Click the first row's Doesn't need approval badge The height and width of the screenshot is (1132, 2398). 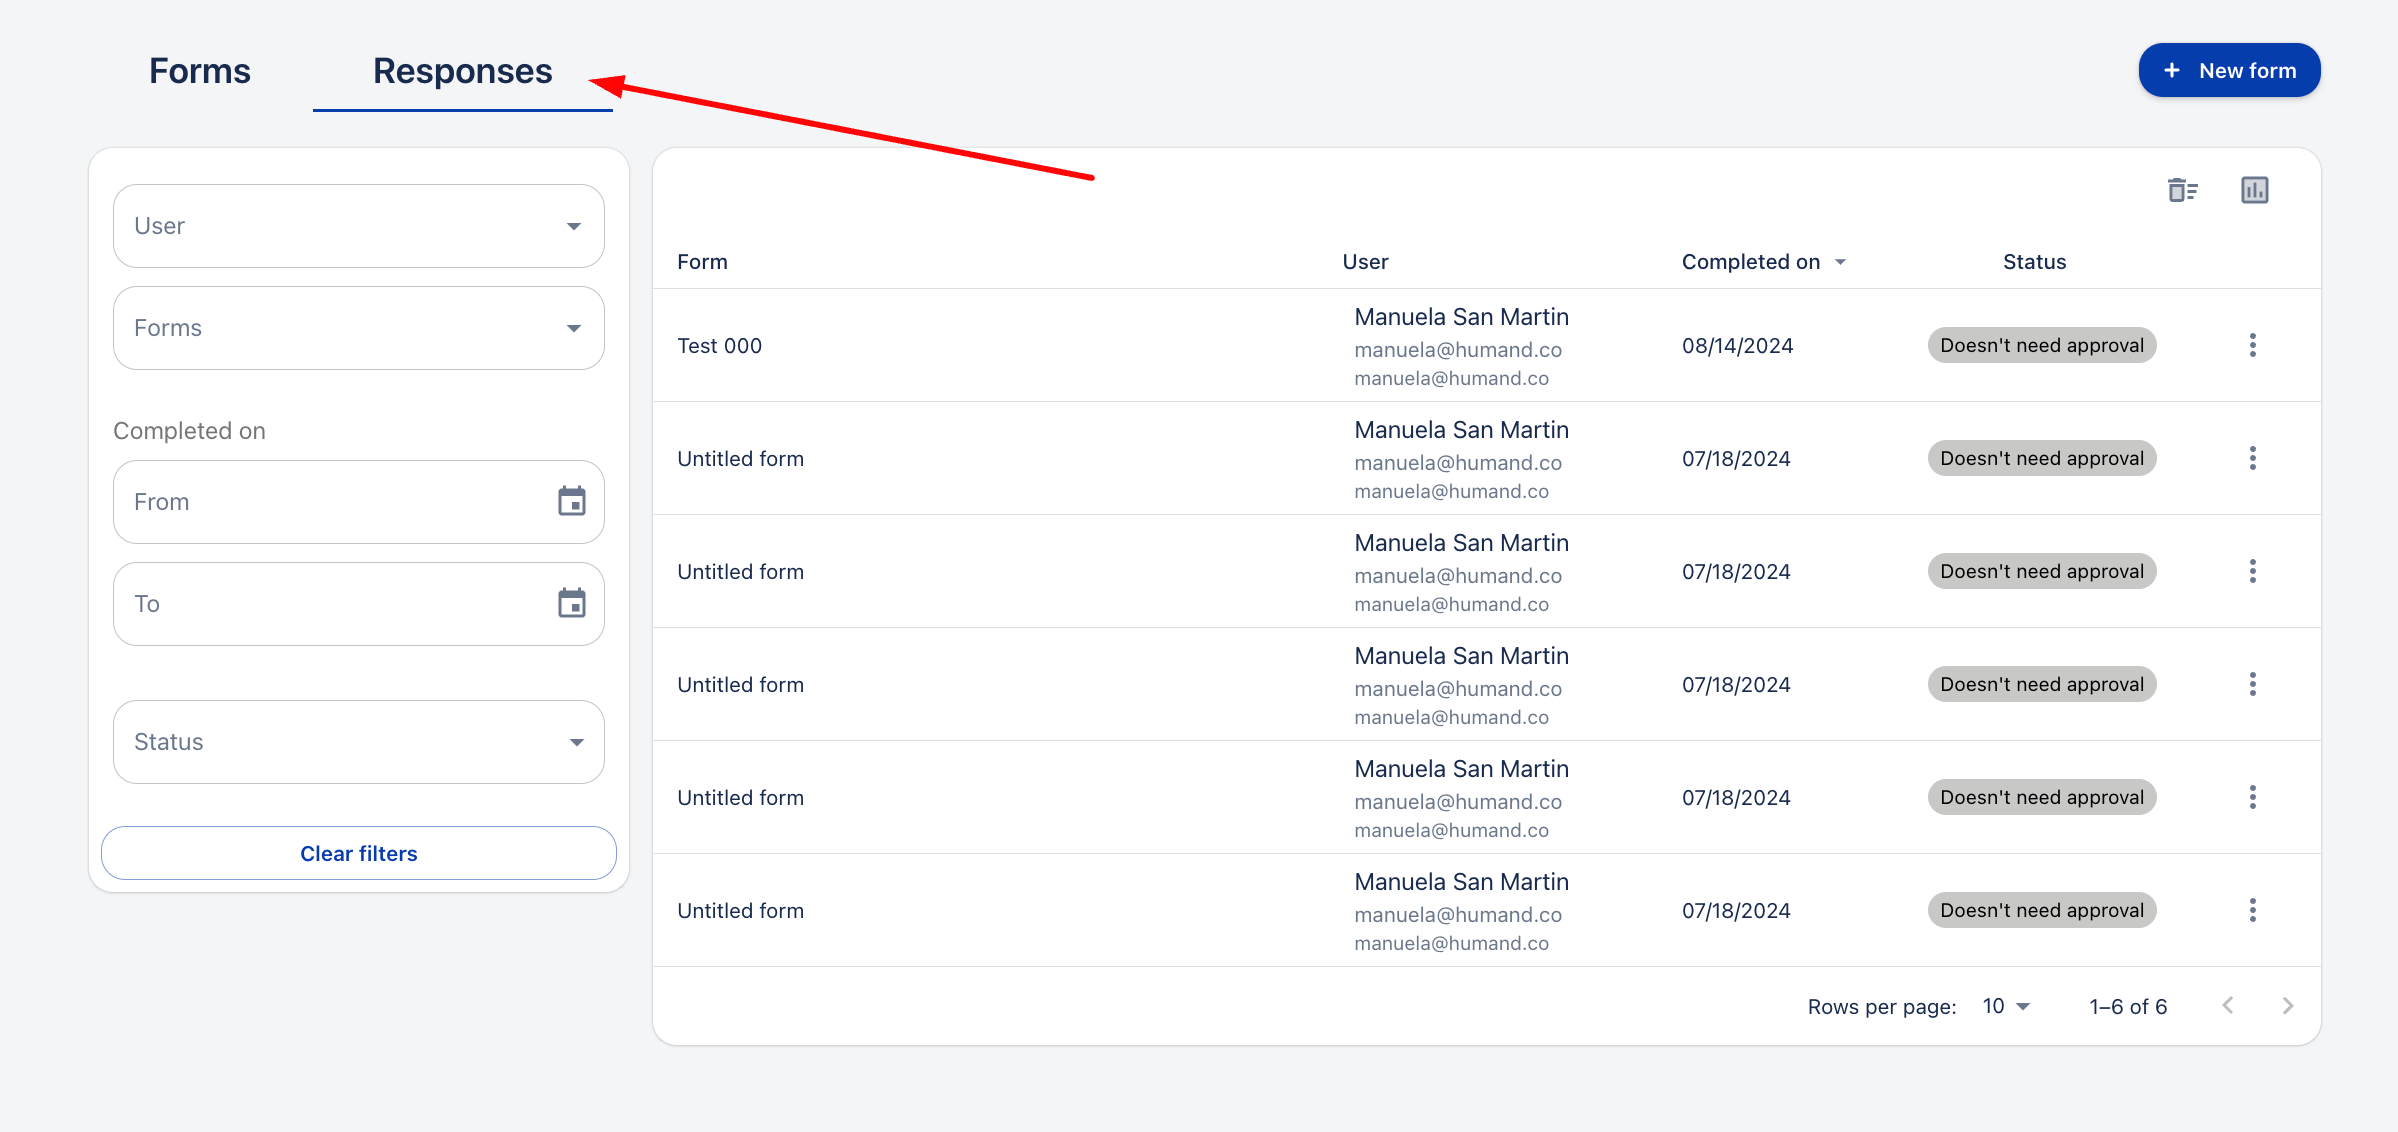[2041, 346]
